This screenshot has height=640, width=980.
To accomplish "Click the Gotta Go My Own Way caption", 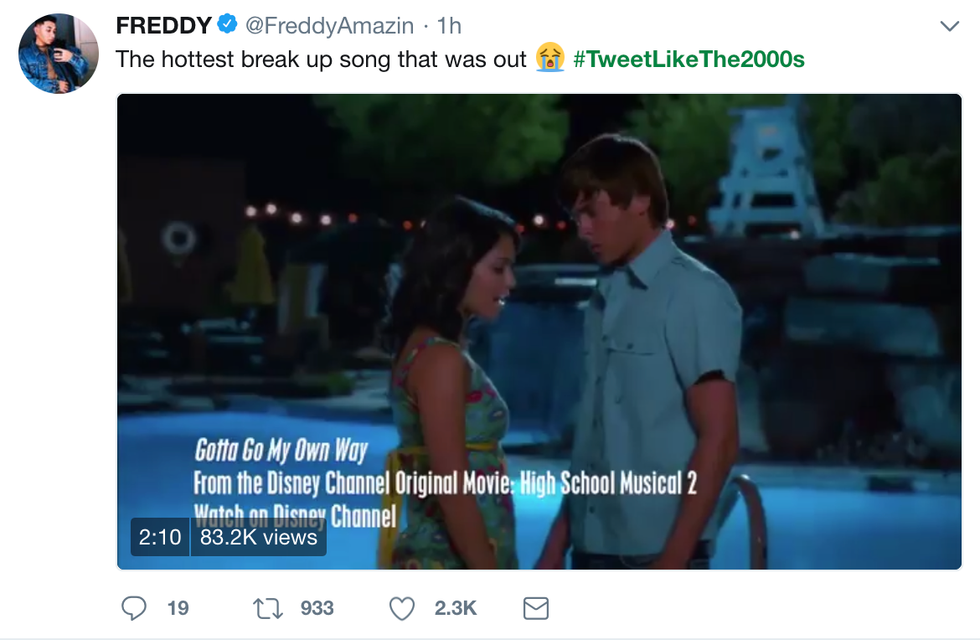I will 281,450.
